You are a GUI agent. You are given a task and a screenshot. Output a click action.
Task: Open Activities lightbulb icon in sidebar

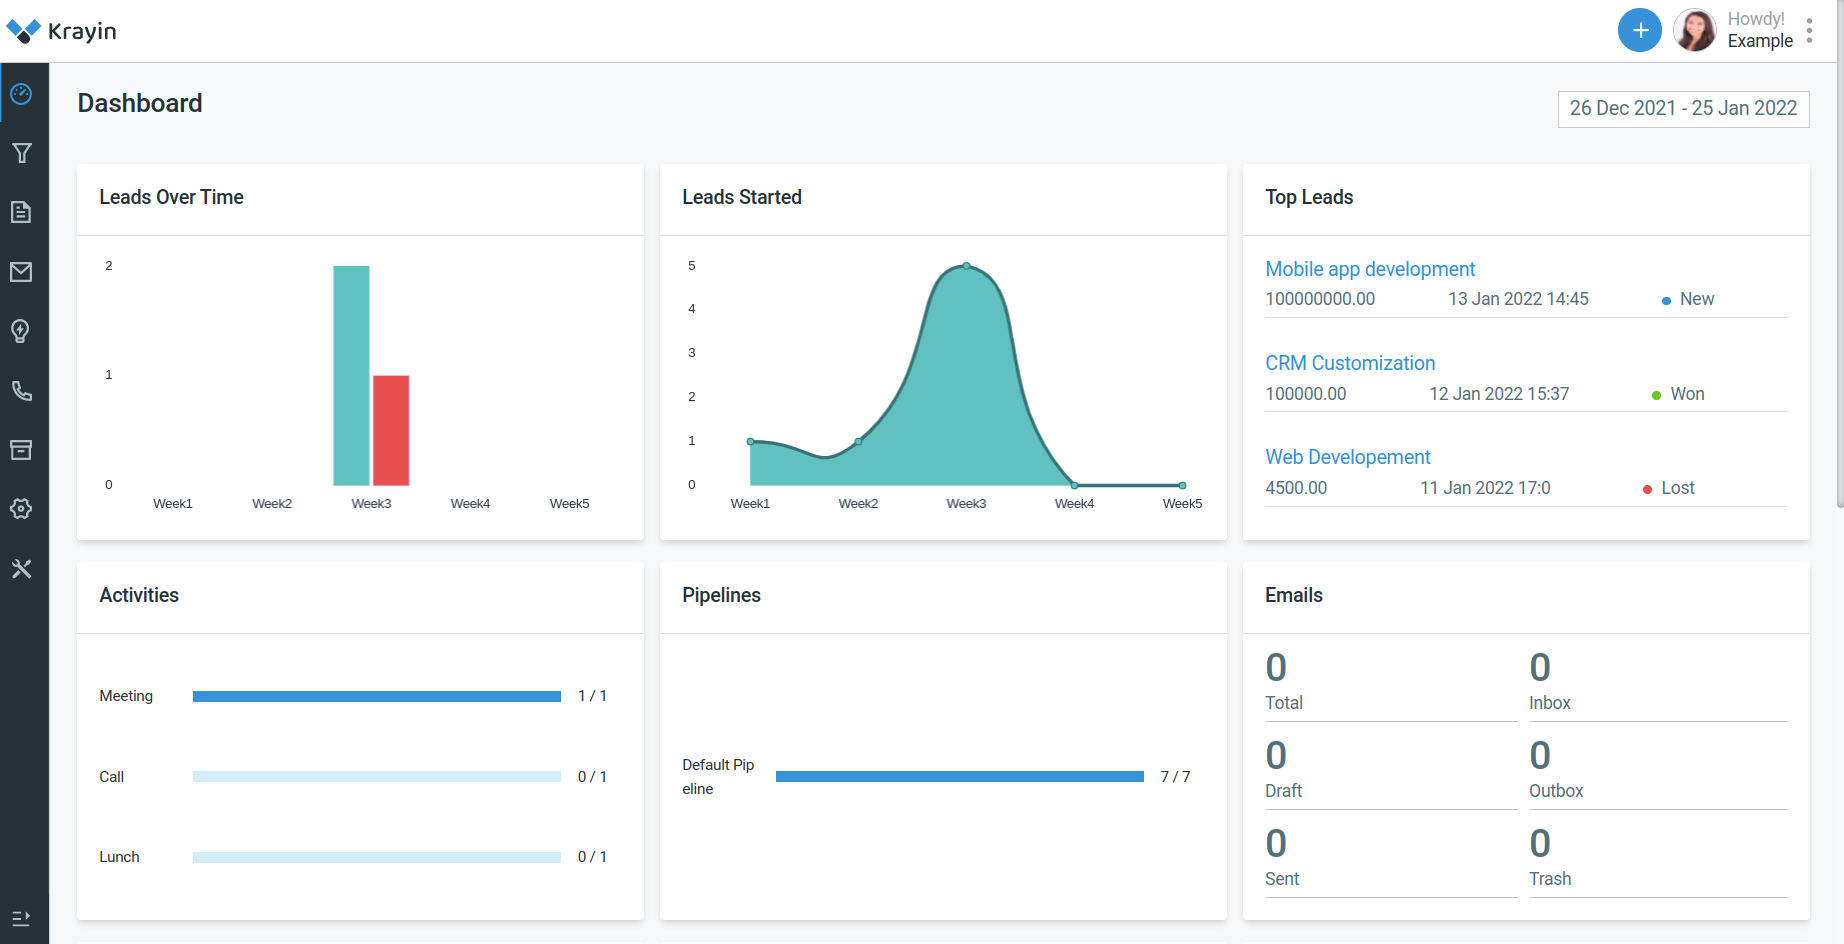coord(21,331)
